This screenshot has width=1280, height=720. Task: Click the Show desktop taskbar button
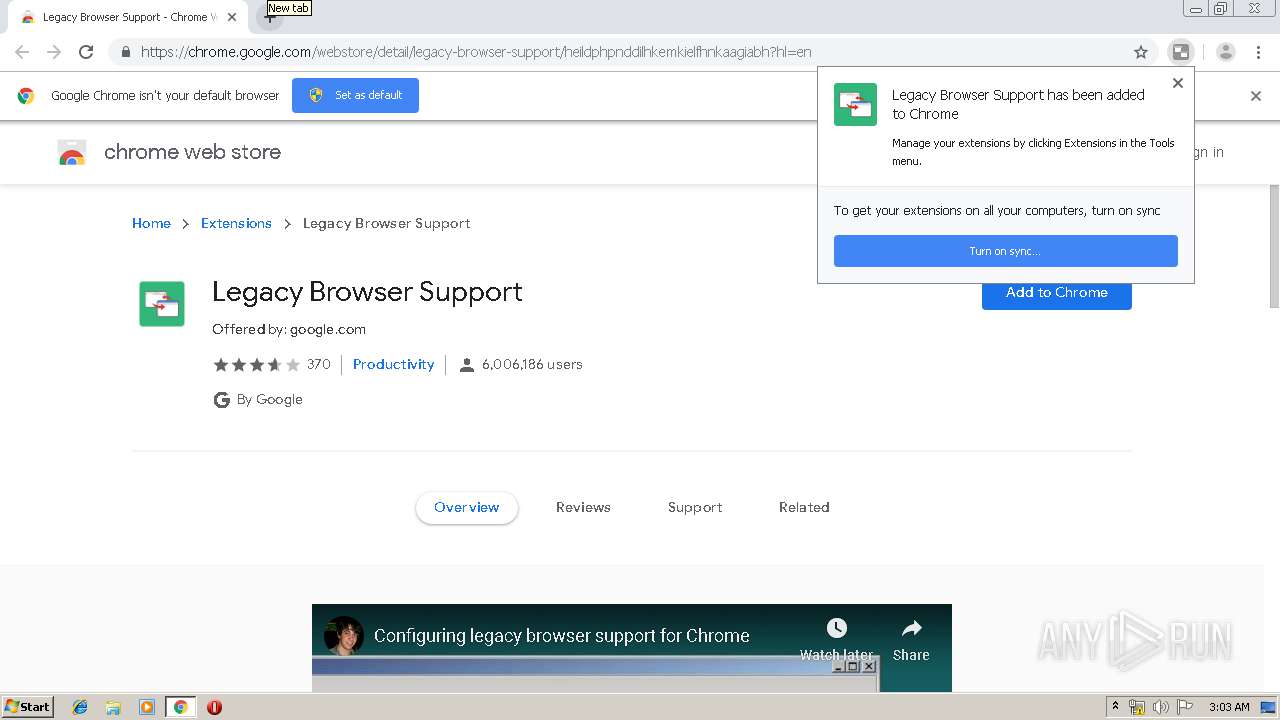[x=1269, y=707]
